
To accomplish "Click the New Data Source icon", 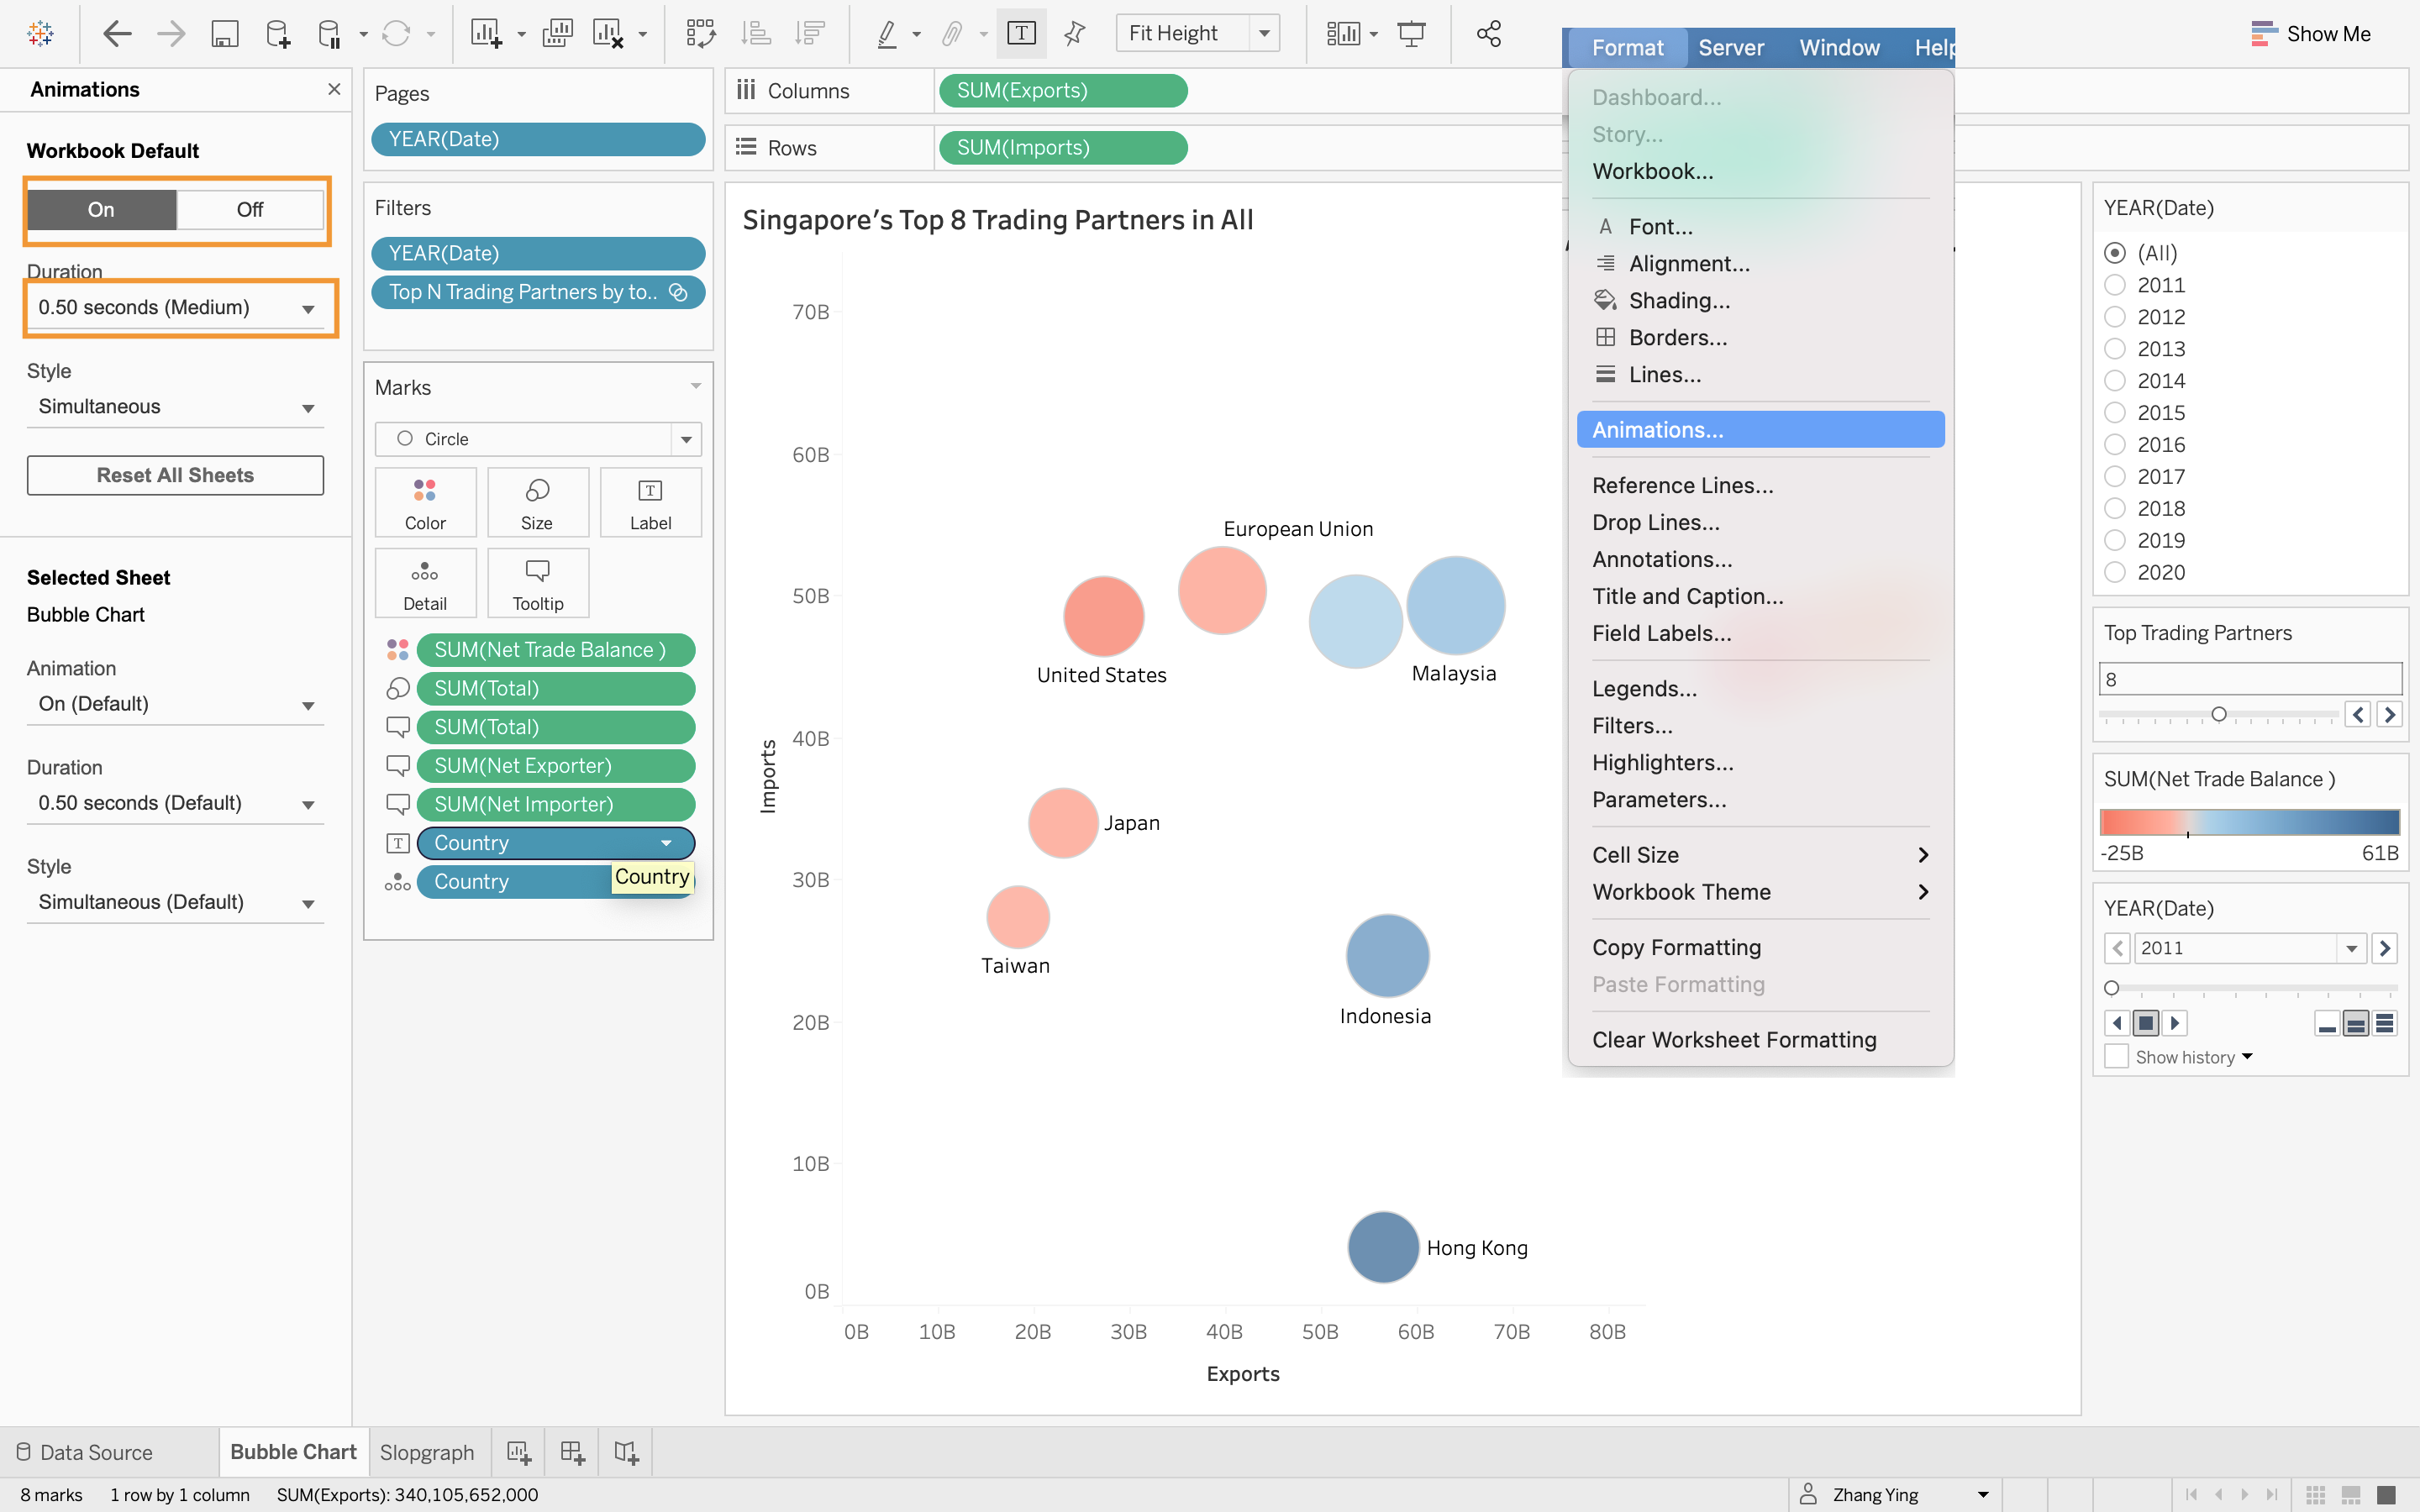I will tap(278, 34).
